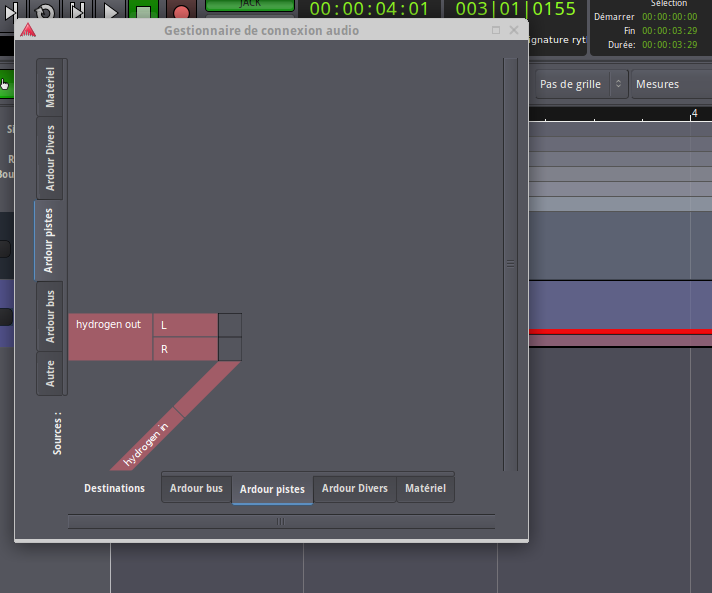
Task: Toggle connection cell for hydrogen out R
Action: [230, 349]
